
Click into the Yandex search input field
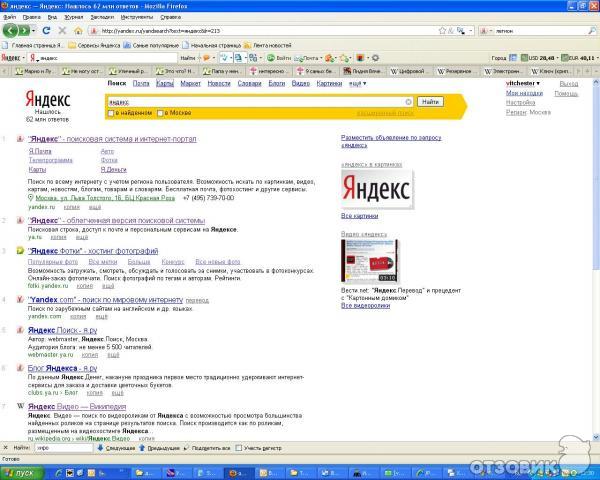click(x=255, y=102)
